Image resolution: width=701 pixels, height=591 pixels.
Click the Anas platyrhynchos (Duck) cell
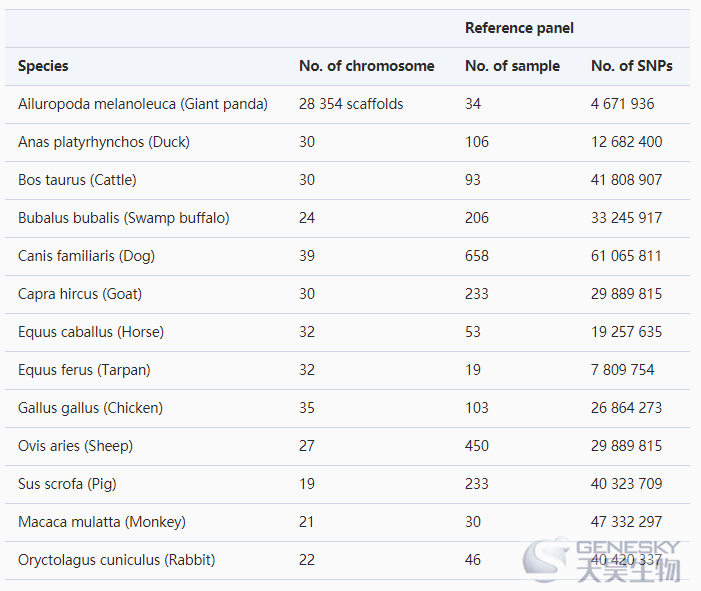(104, 142)
